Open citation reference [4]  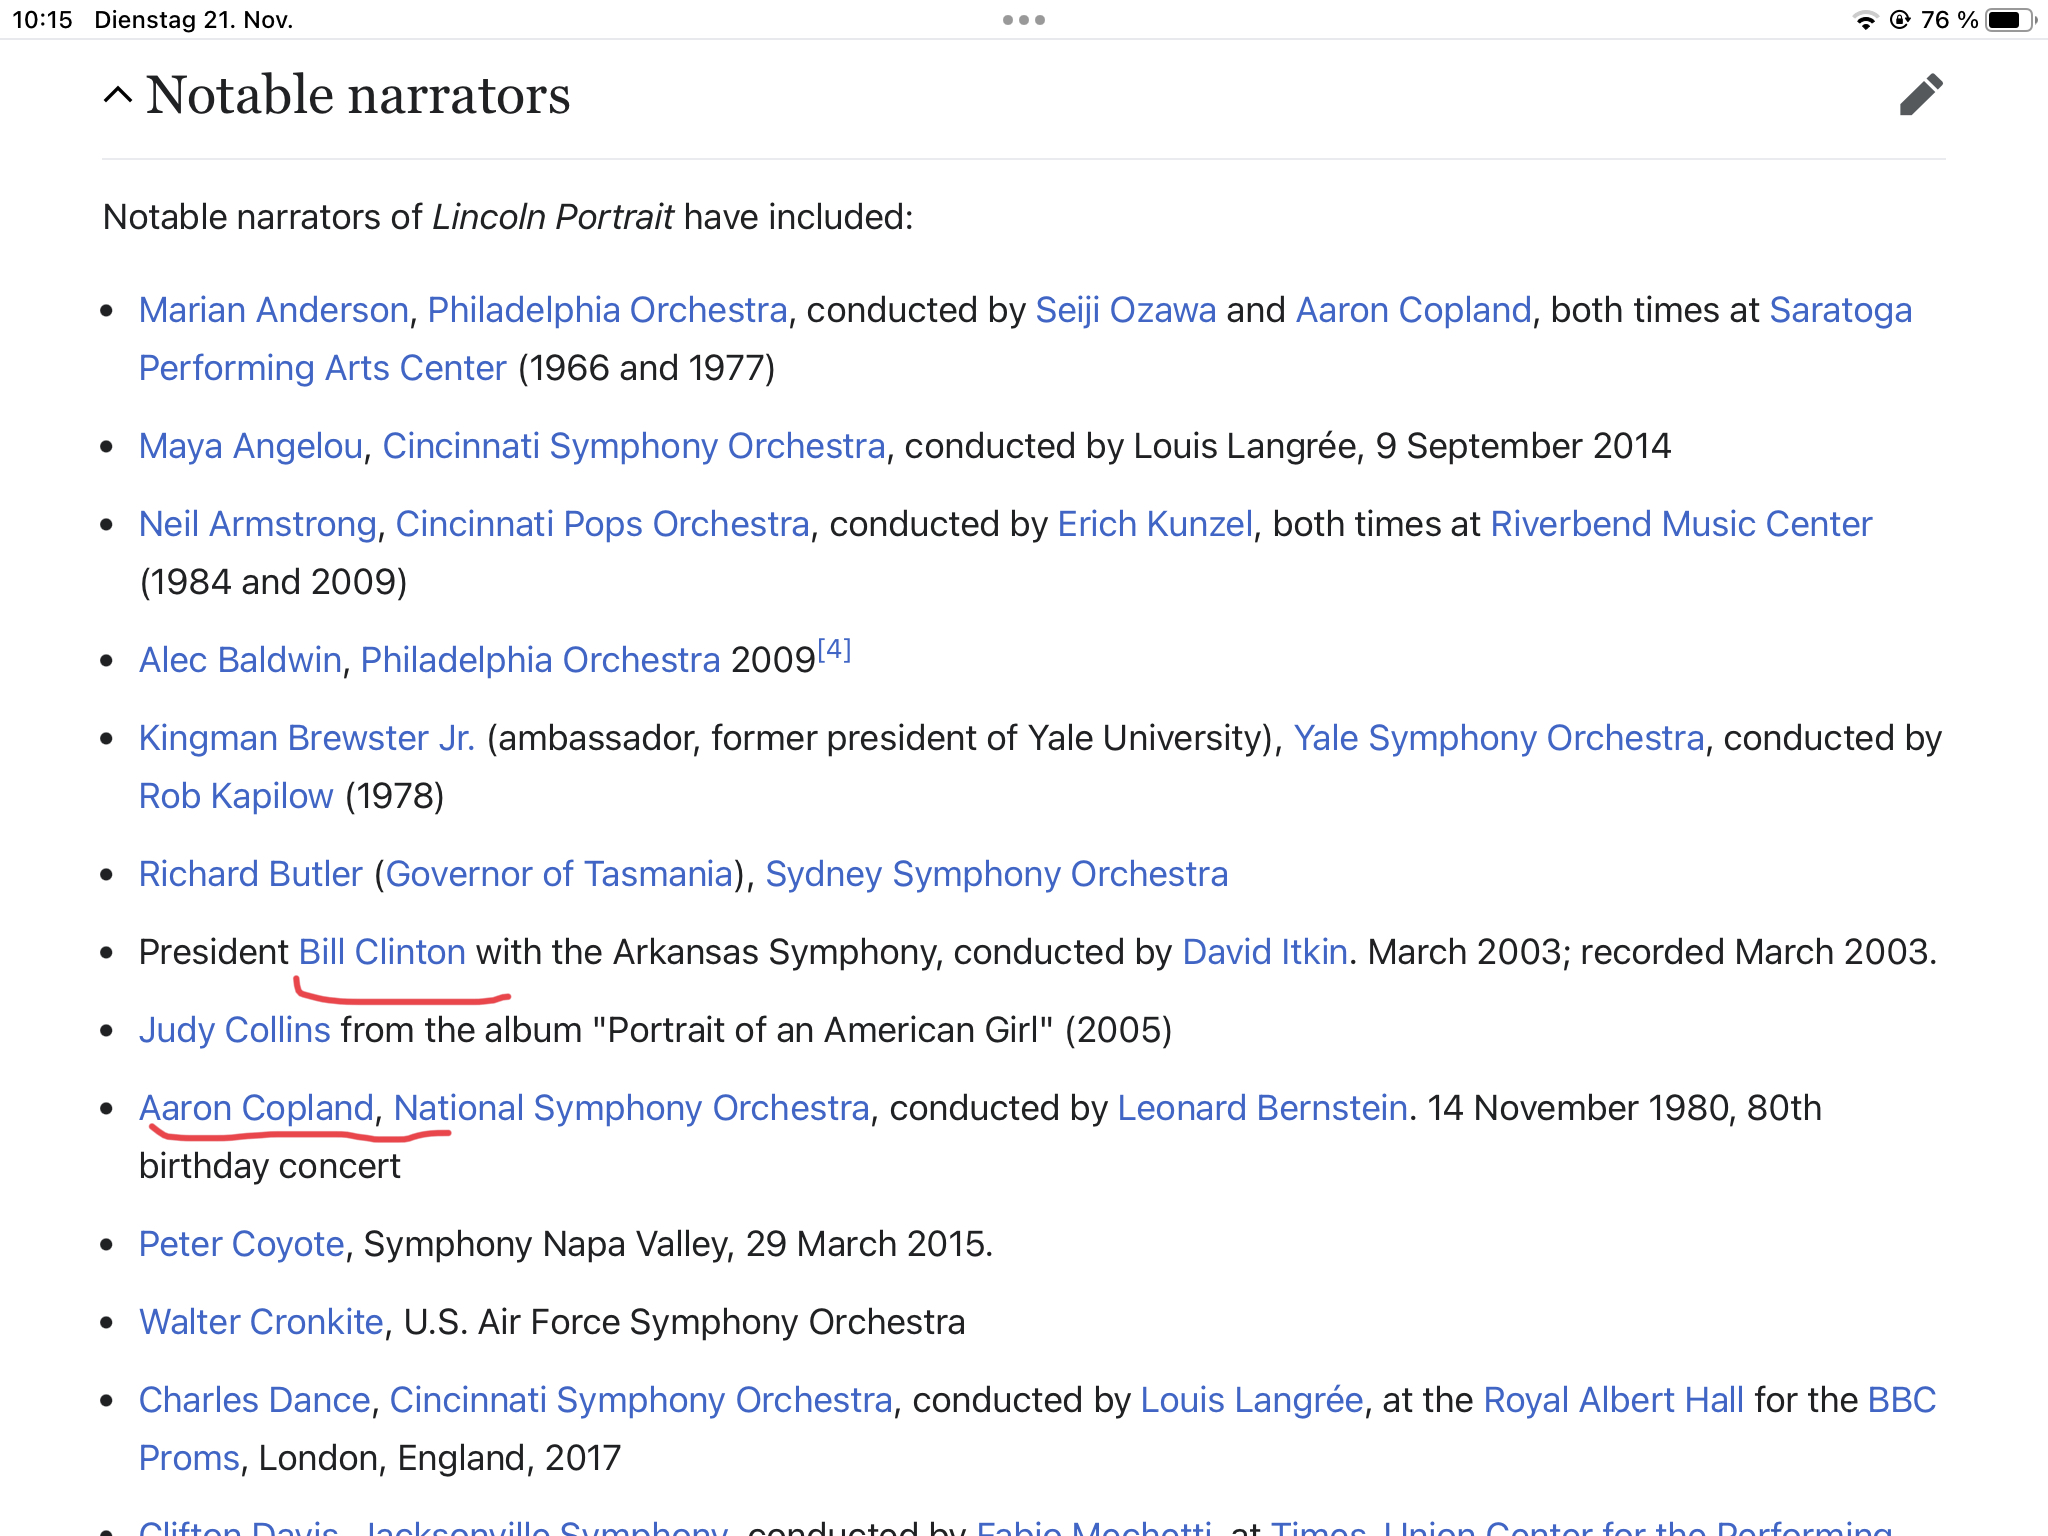pyautogui.click(x=834, y=650)
